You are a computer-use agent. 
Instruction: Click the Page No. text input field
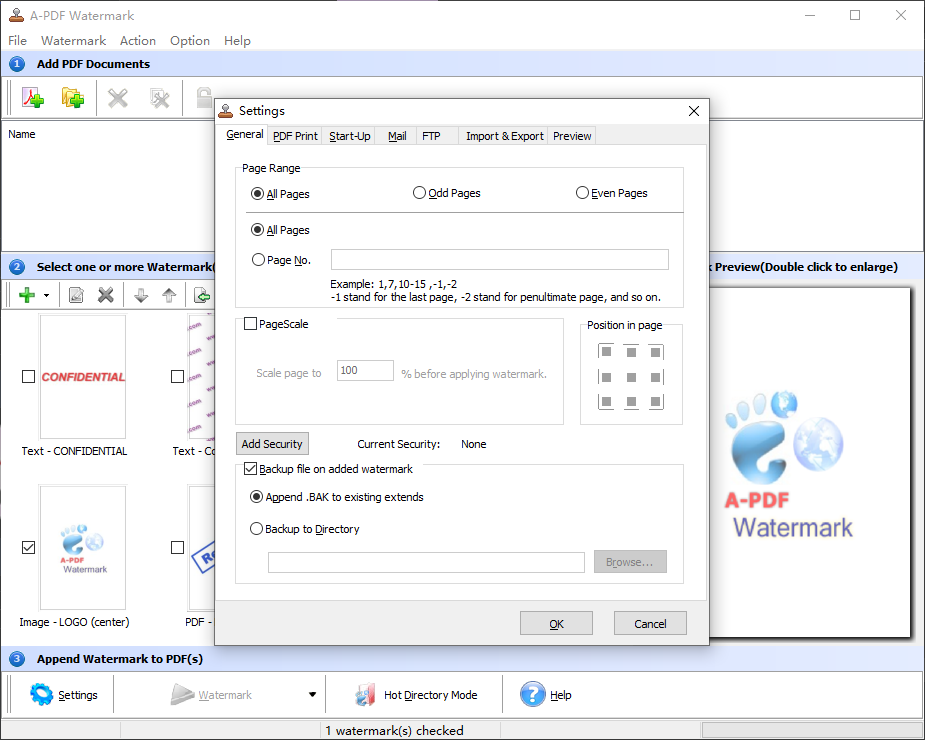[x=500, y=260]
